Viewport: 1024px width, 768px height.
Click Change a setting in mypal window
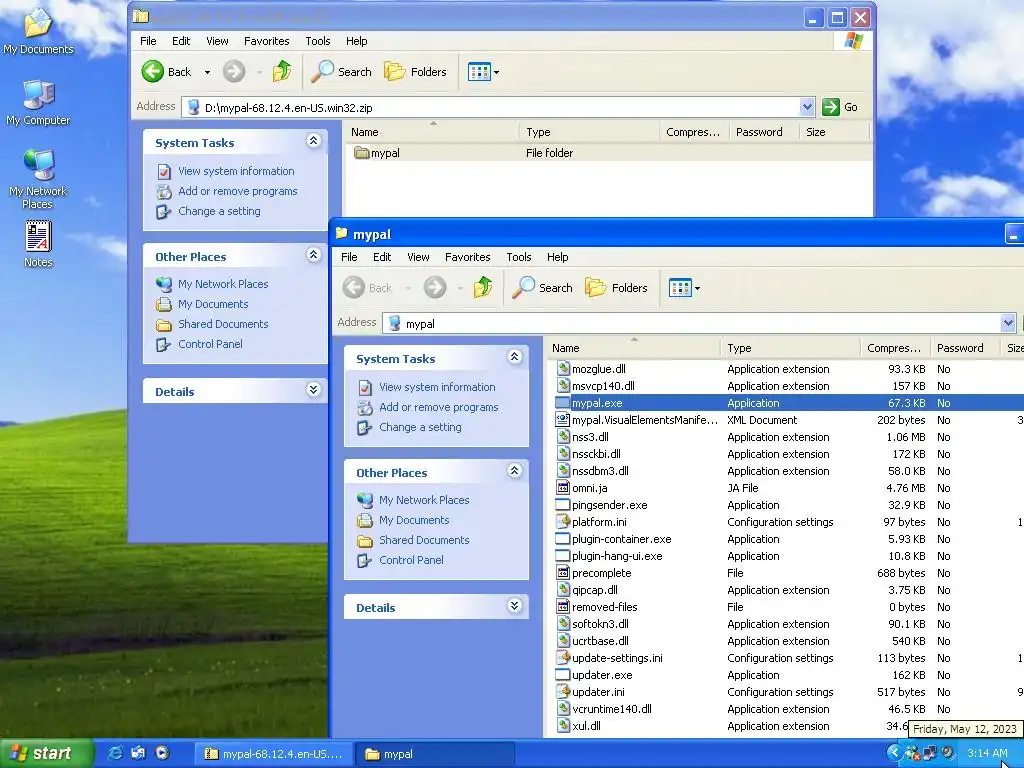coord(420,427)
